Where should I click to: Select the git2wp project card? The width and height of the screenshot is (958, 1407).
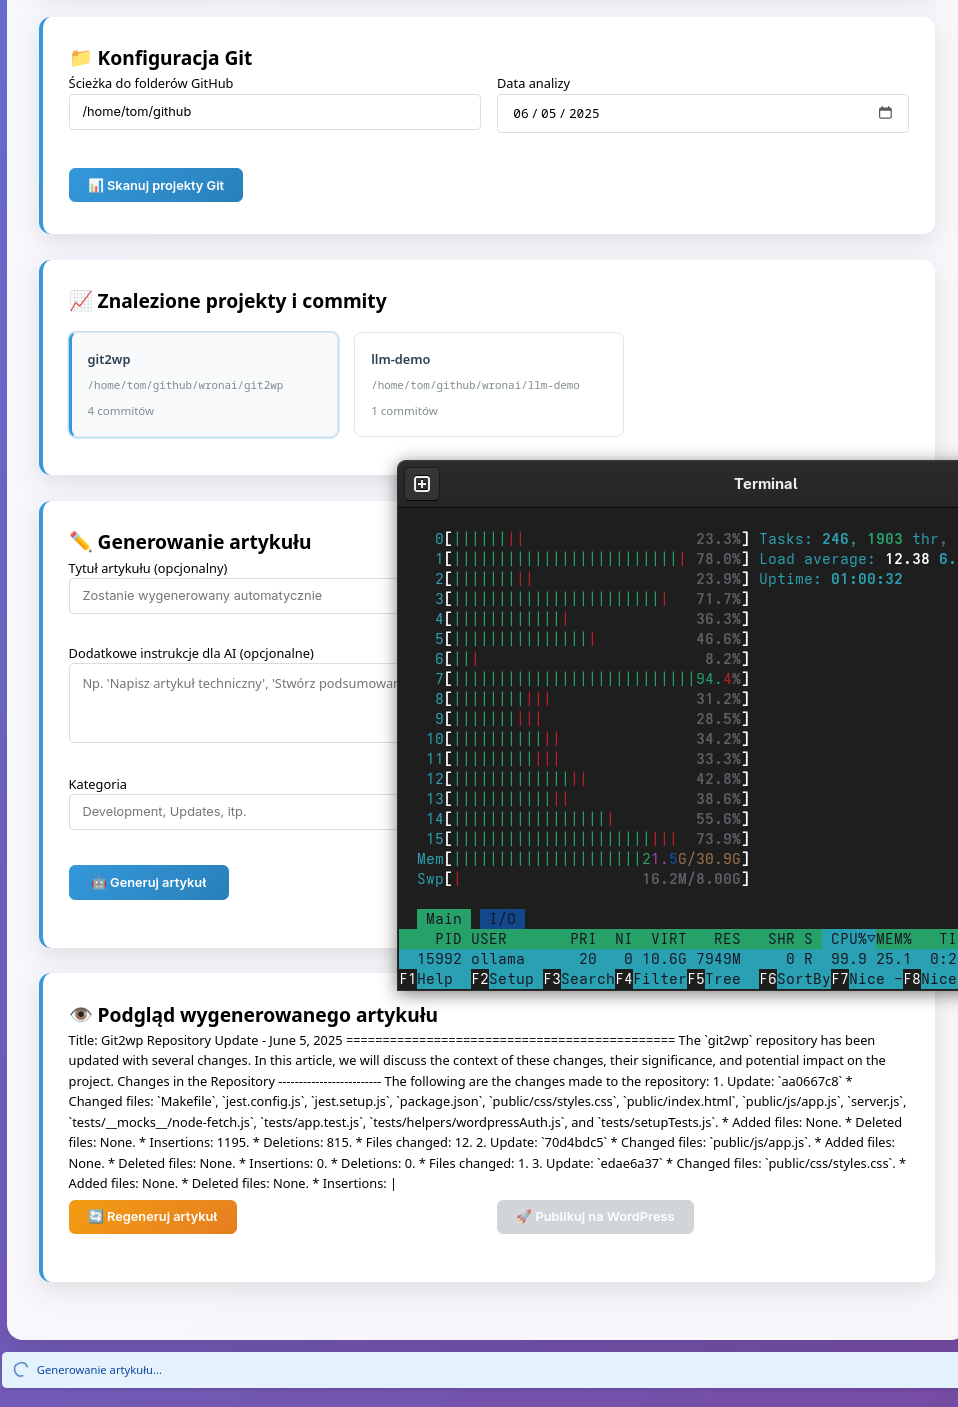pos(204,385)
